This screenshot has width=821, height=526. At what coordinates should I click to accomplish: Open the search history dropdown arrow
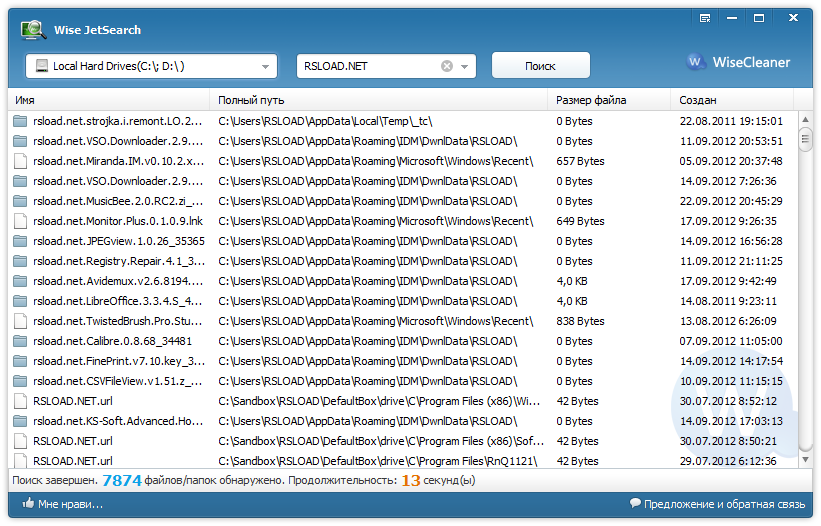464,66
